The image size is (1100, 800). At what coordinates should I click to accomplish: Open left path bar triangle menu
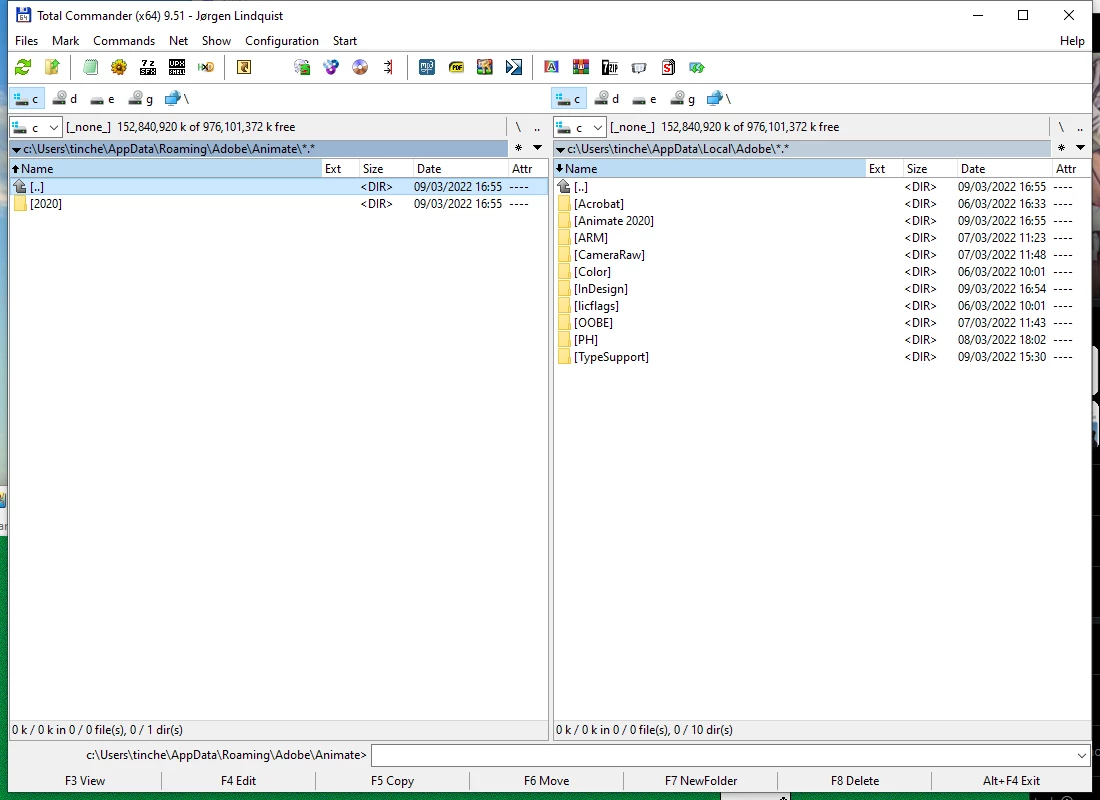pyautogui.click(x=15, y=149)
